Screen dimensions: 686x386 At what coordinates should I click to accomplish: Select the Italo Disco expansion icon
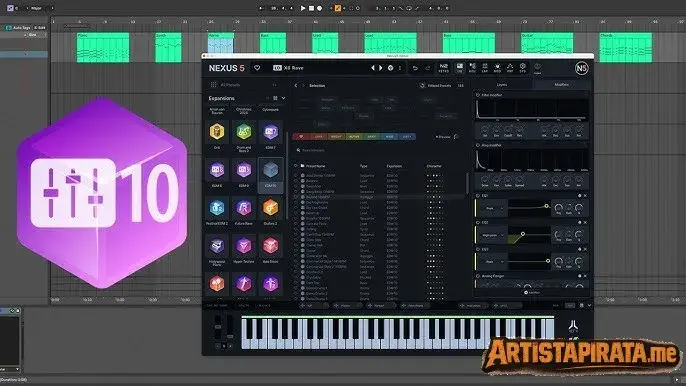(270, 246)
